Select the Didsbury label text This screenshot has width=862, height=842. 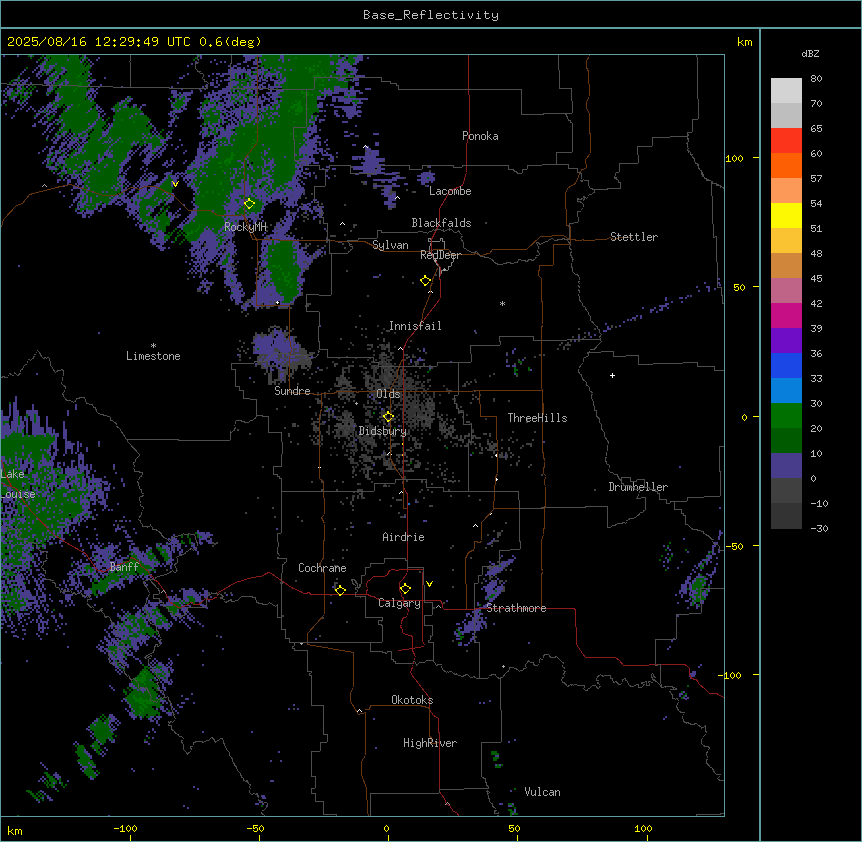[383, 431]
